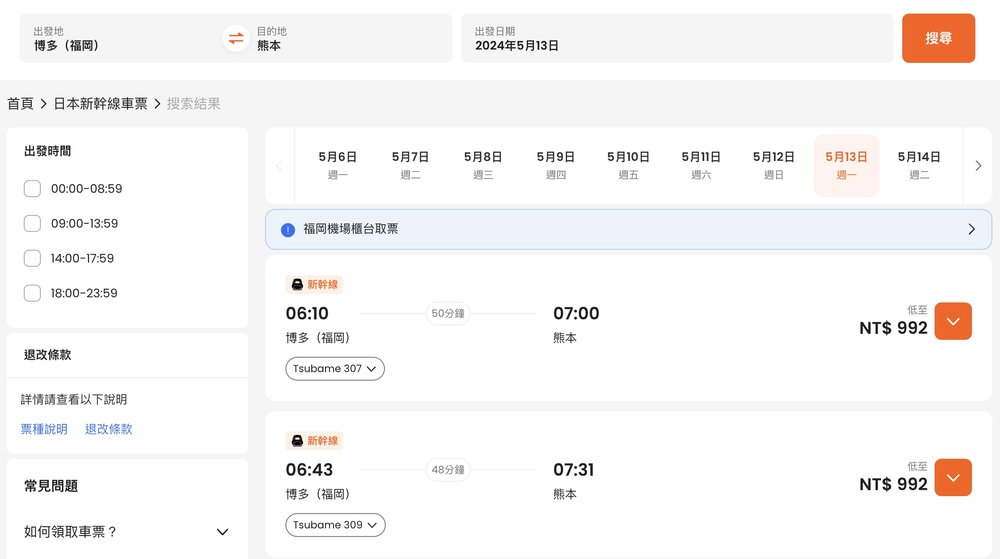Select the 5月10日 date tab
Image resolution: width=1000 pixels, height=559 pixels.
click(x=628, y=165)
